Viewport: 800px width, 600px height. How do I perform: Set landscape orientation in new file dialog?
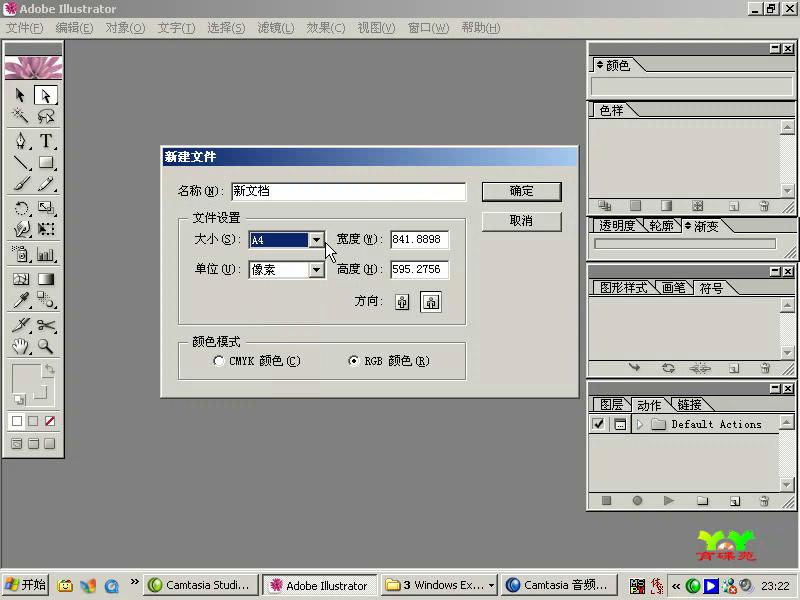[x=431, y=302]
